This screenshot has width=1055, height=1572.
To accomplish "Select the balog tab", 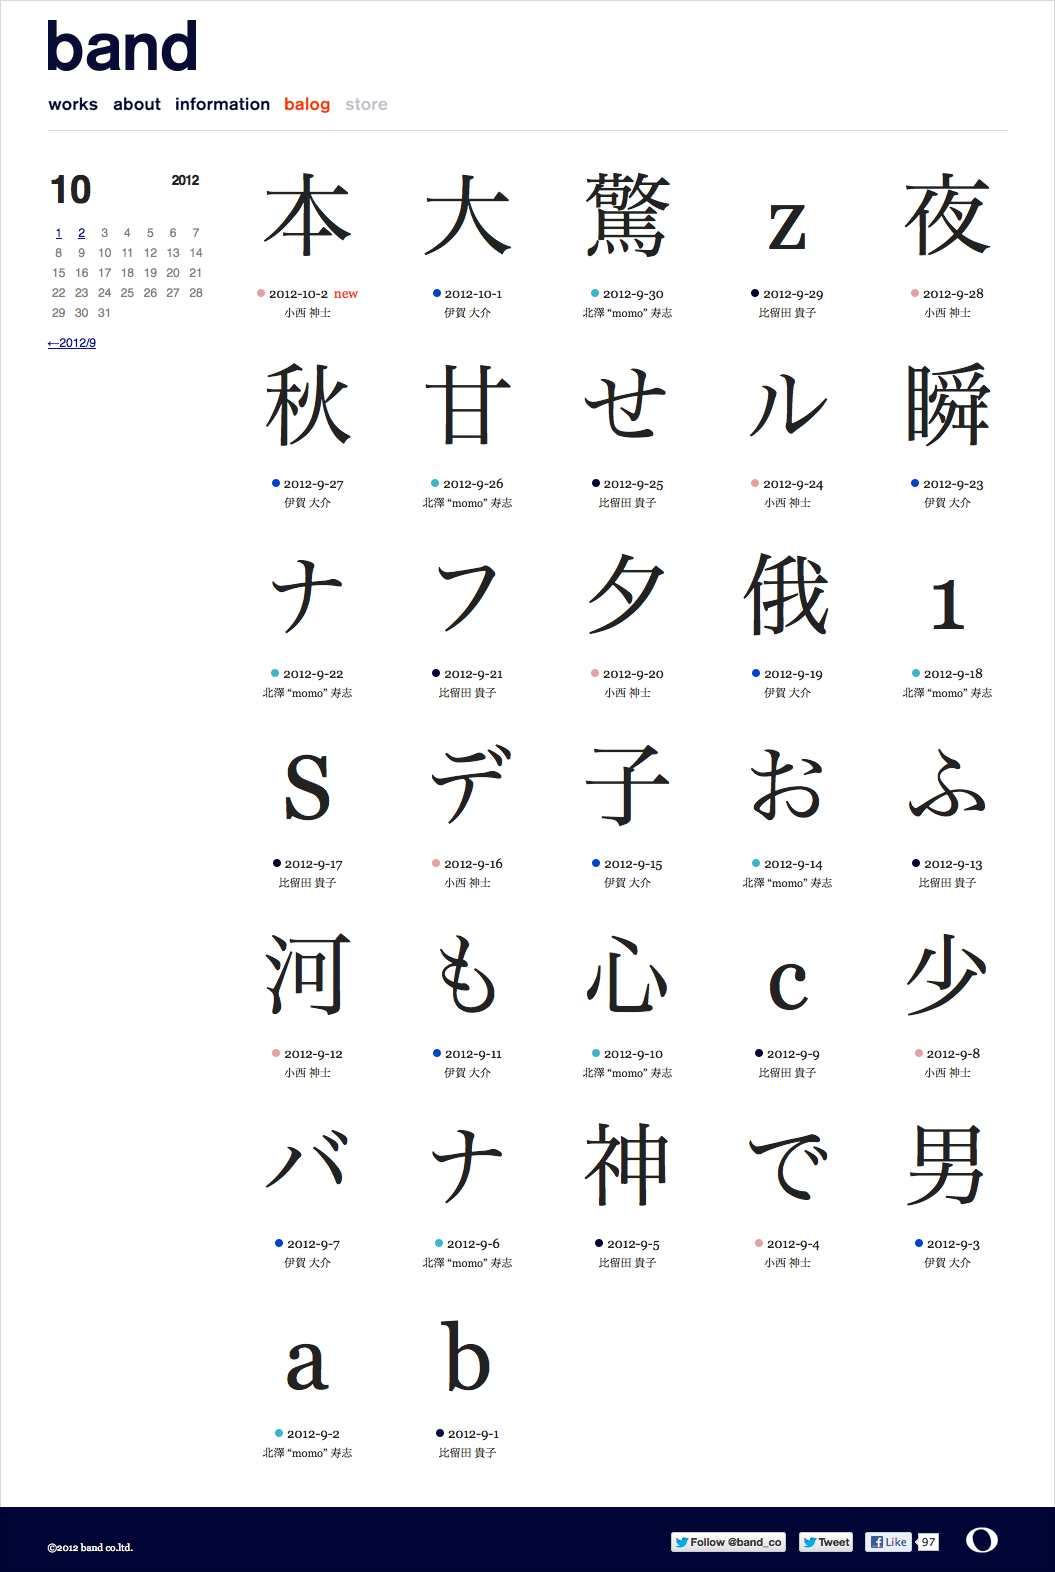I will 307,104.
